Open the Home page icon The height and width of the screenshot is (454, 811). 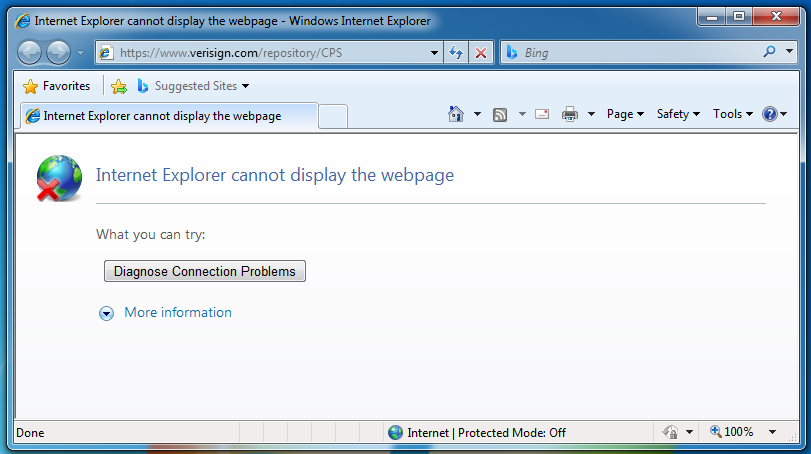456,114
